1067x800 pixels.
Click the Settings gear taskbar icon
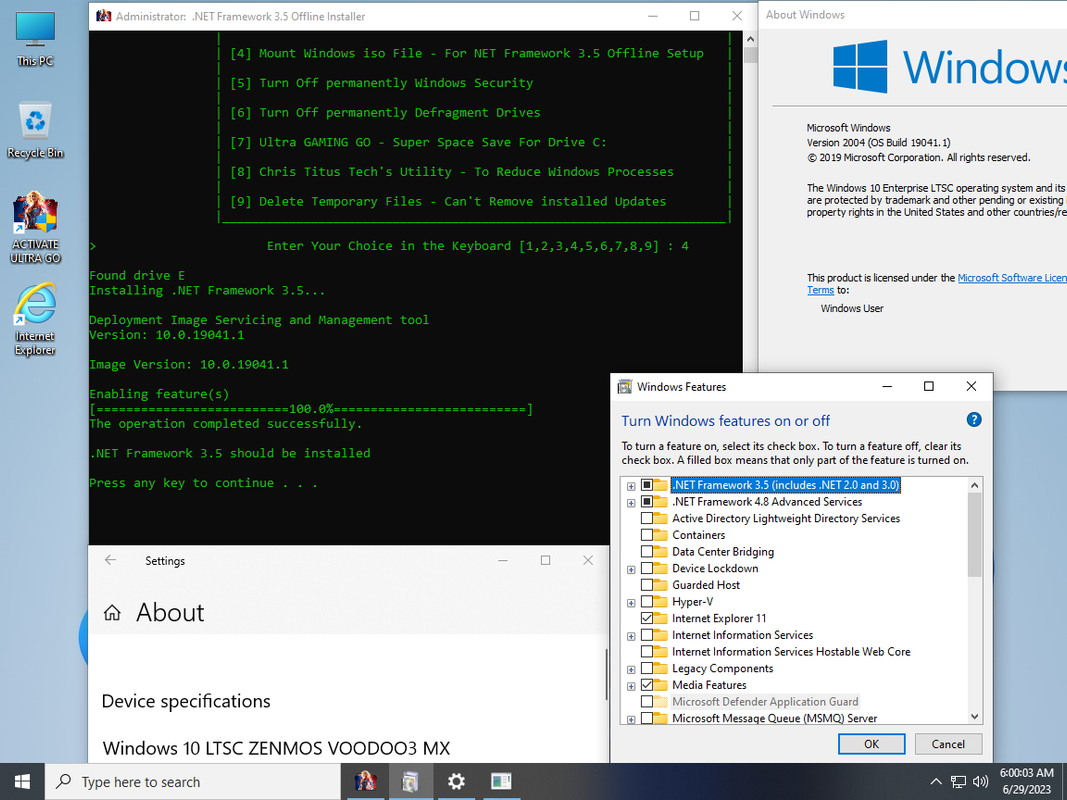click(456, 782)
